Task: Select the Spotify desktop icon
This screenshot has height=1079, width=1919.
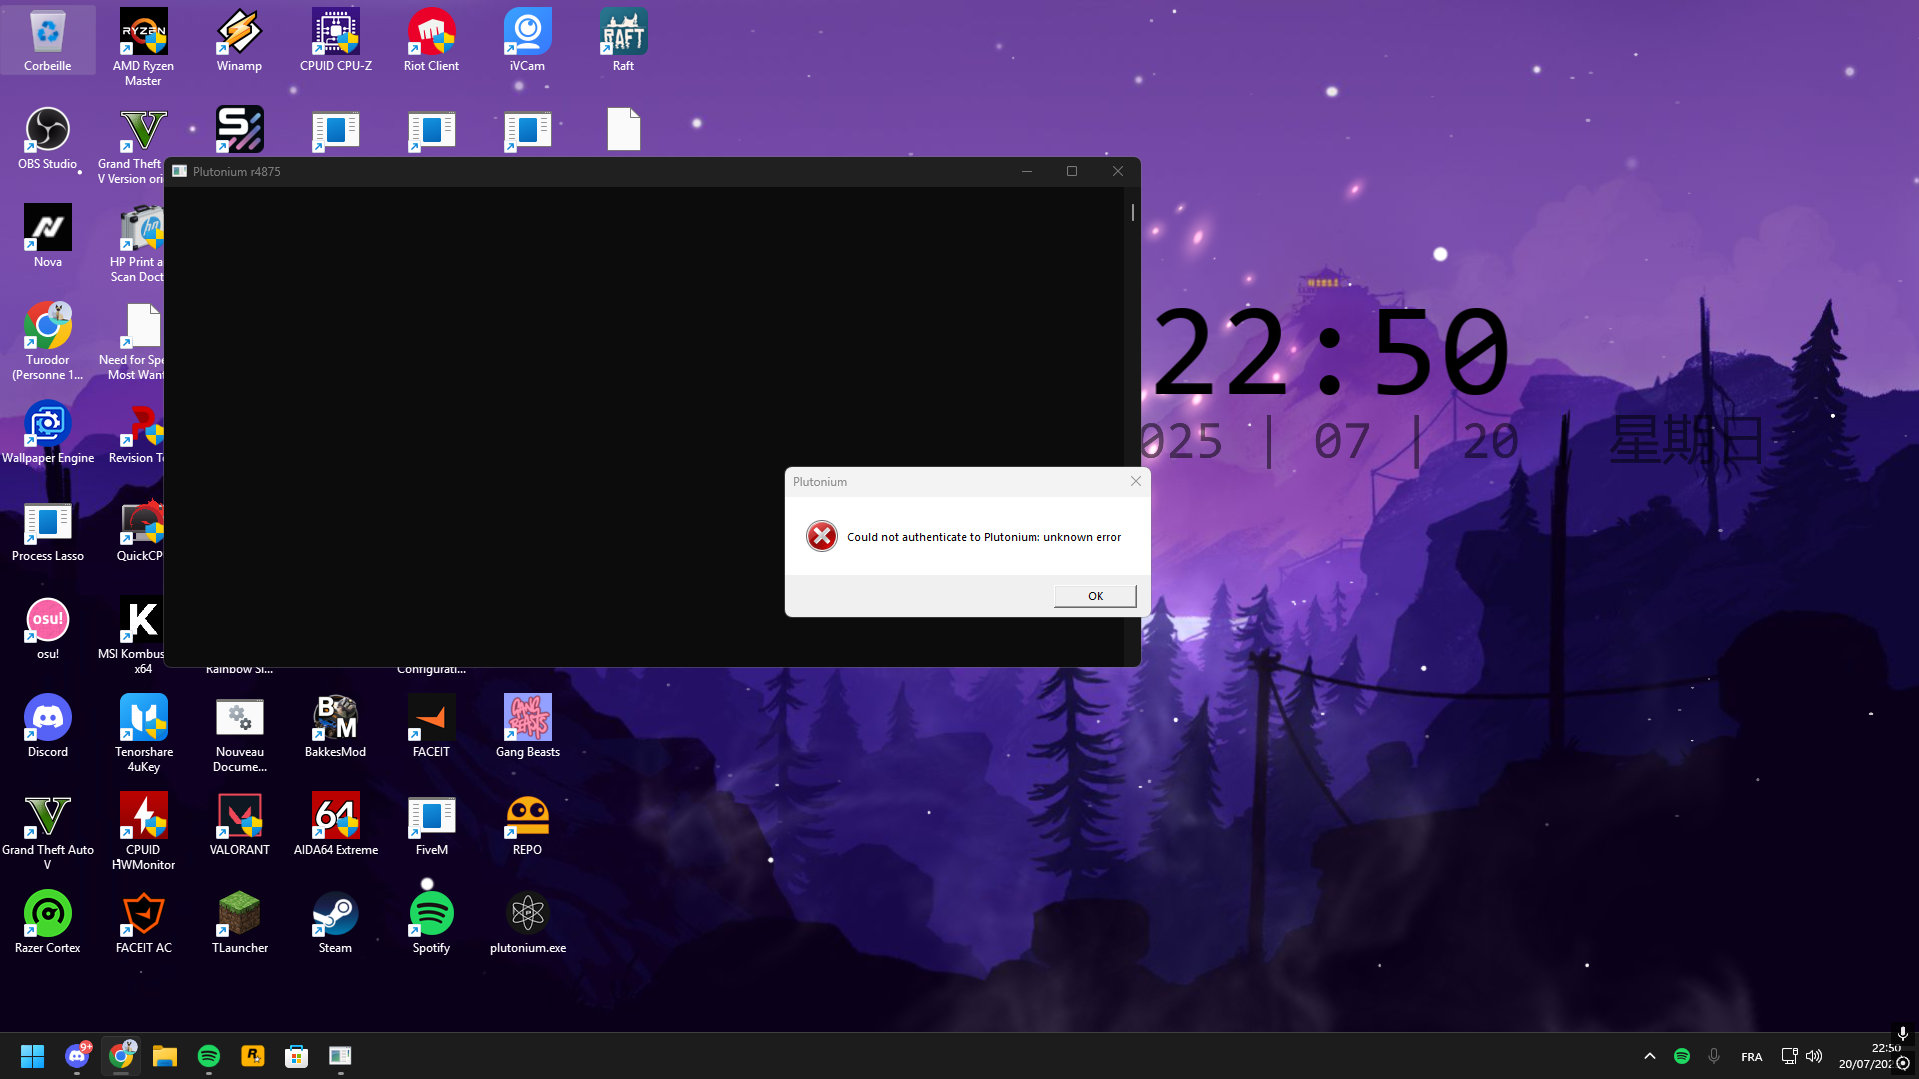Action: pyautogui.click(x=431, y=923)
